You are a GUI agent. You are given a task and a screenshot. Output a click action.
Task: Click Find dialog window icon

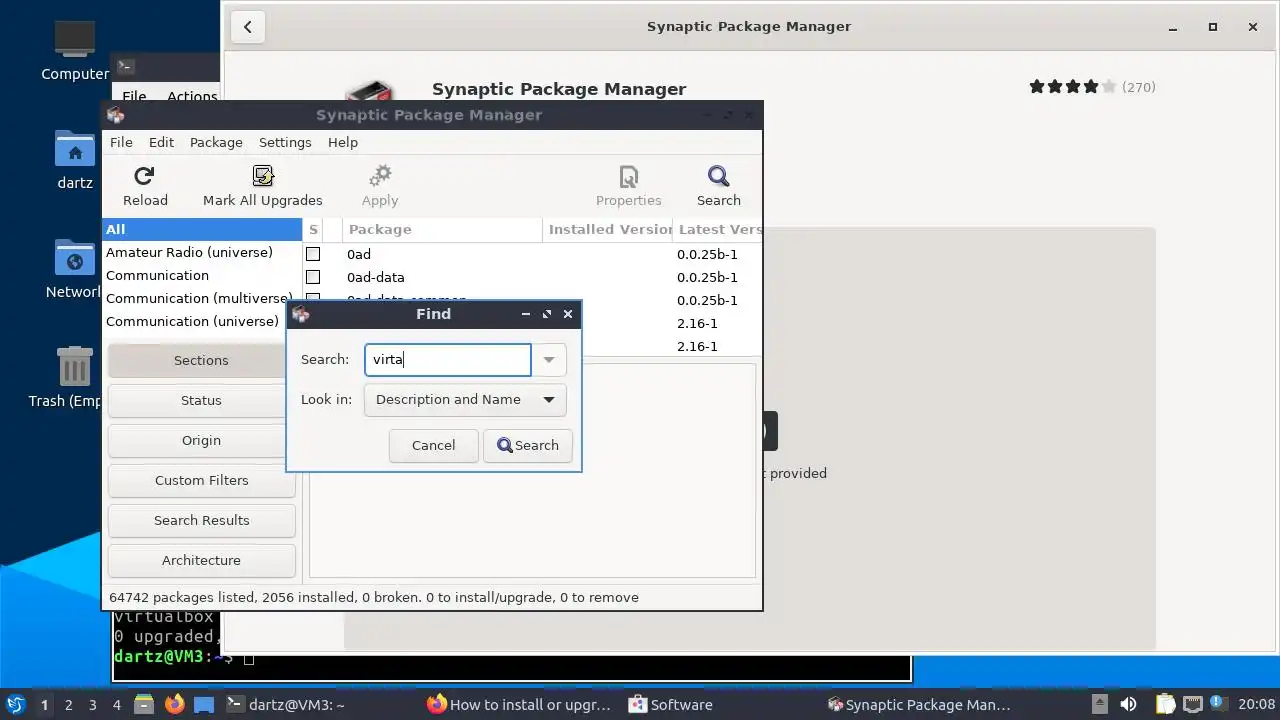pyautogui.click(x=300, y=314)
